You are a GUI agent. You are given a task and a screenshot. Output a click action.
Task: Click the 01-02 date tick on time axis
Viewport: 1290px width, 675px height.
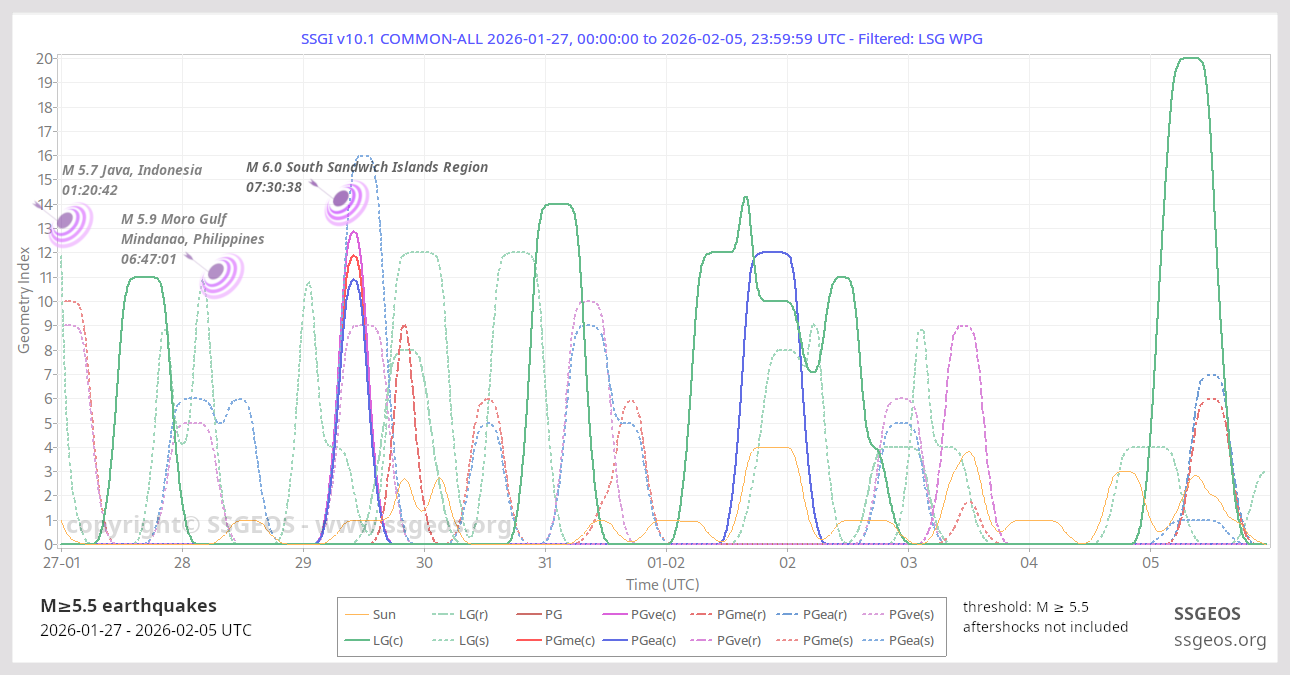(x=666, y=563)
